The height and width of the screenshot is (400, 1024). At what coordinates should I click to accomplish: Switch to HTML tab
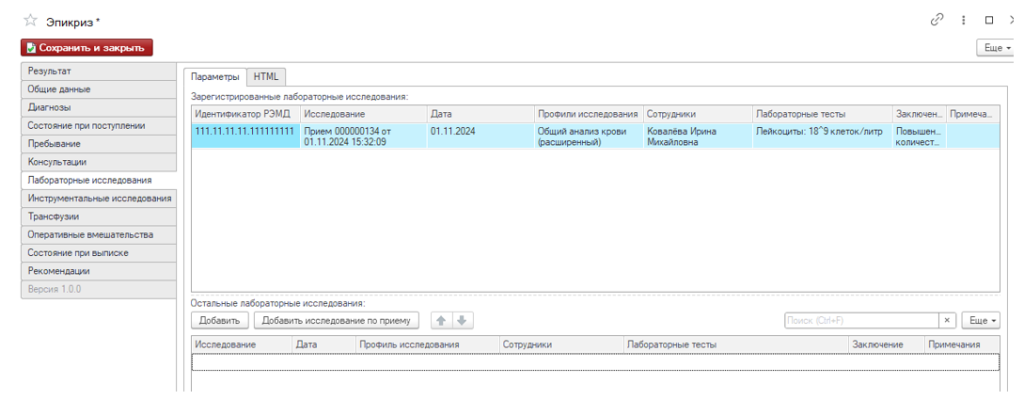(x=266, y=76)
